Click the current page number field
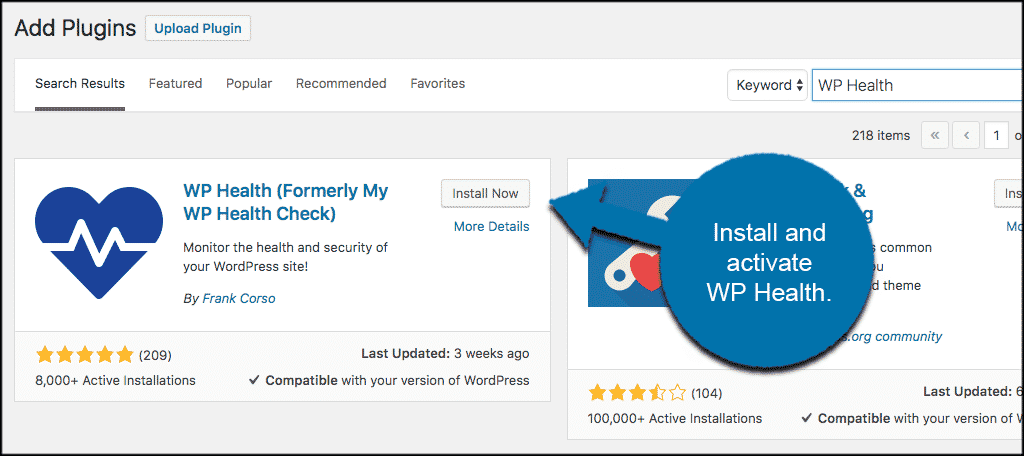 997,136
